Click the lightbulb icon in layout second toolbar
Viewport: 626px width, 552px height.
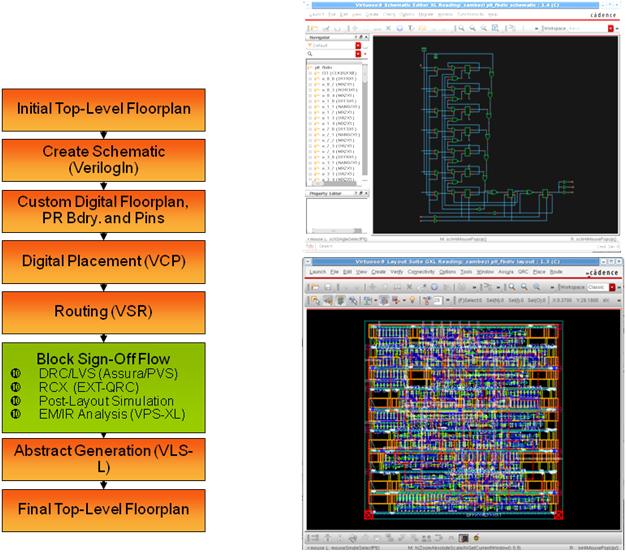412,300
